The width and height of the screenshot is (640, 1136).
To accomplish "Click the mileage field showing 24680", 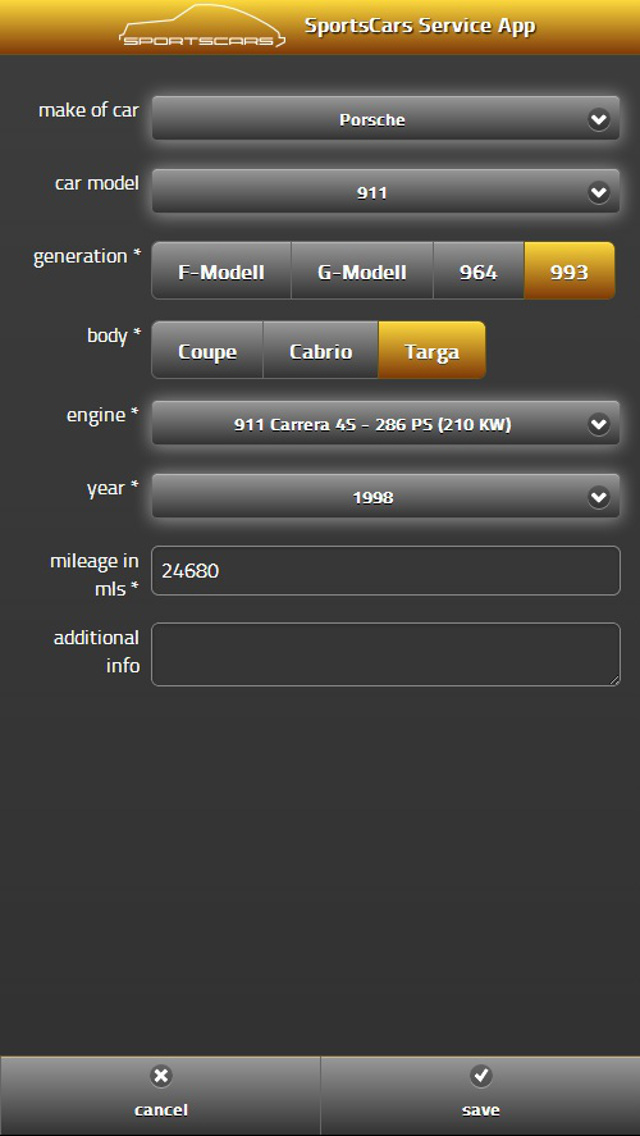I will (x=386, y=571).
